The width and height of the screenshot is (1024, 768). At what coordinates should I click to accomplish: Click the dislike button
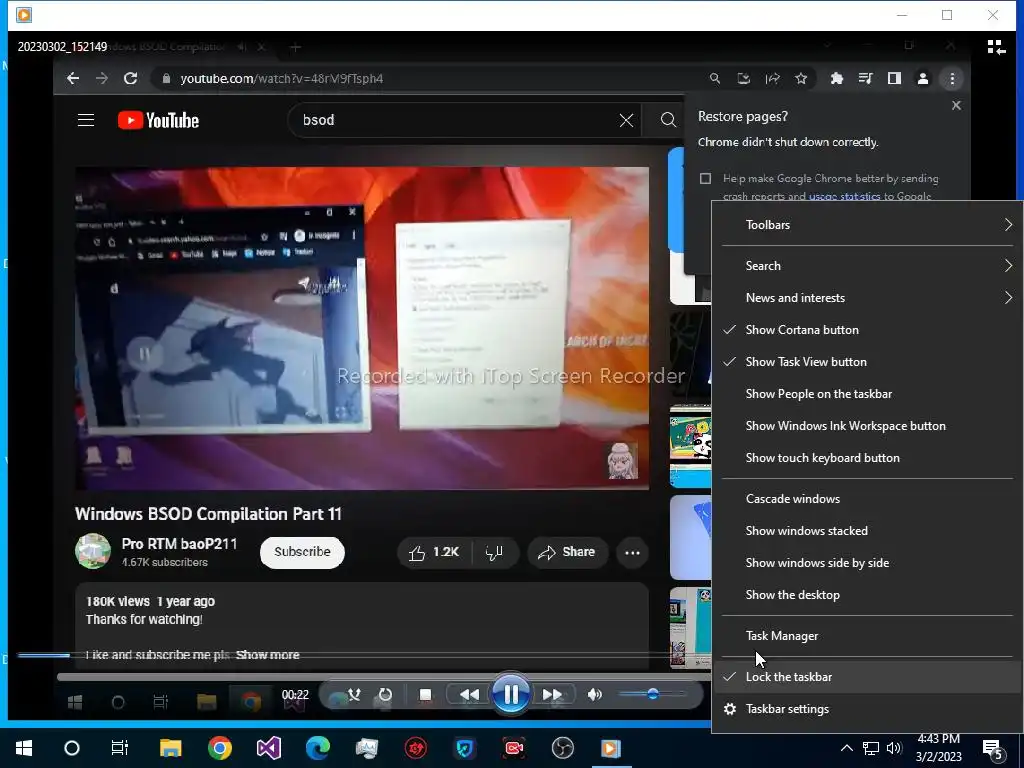pyautogui.click(x=494, y=552)
